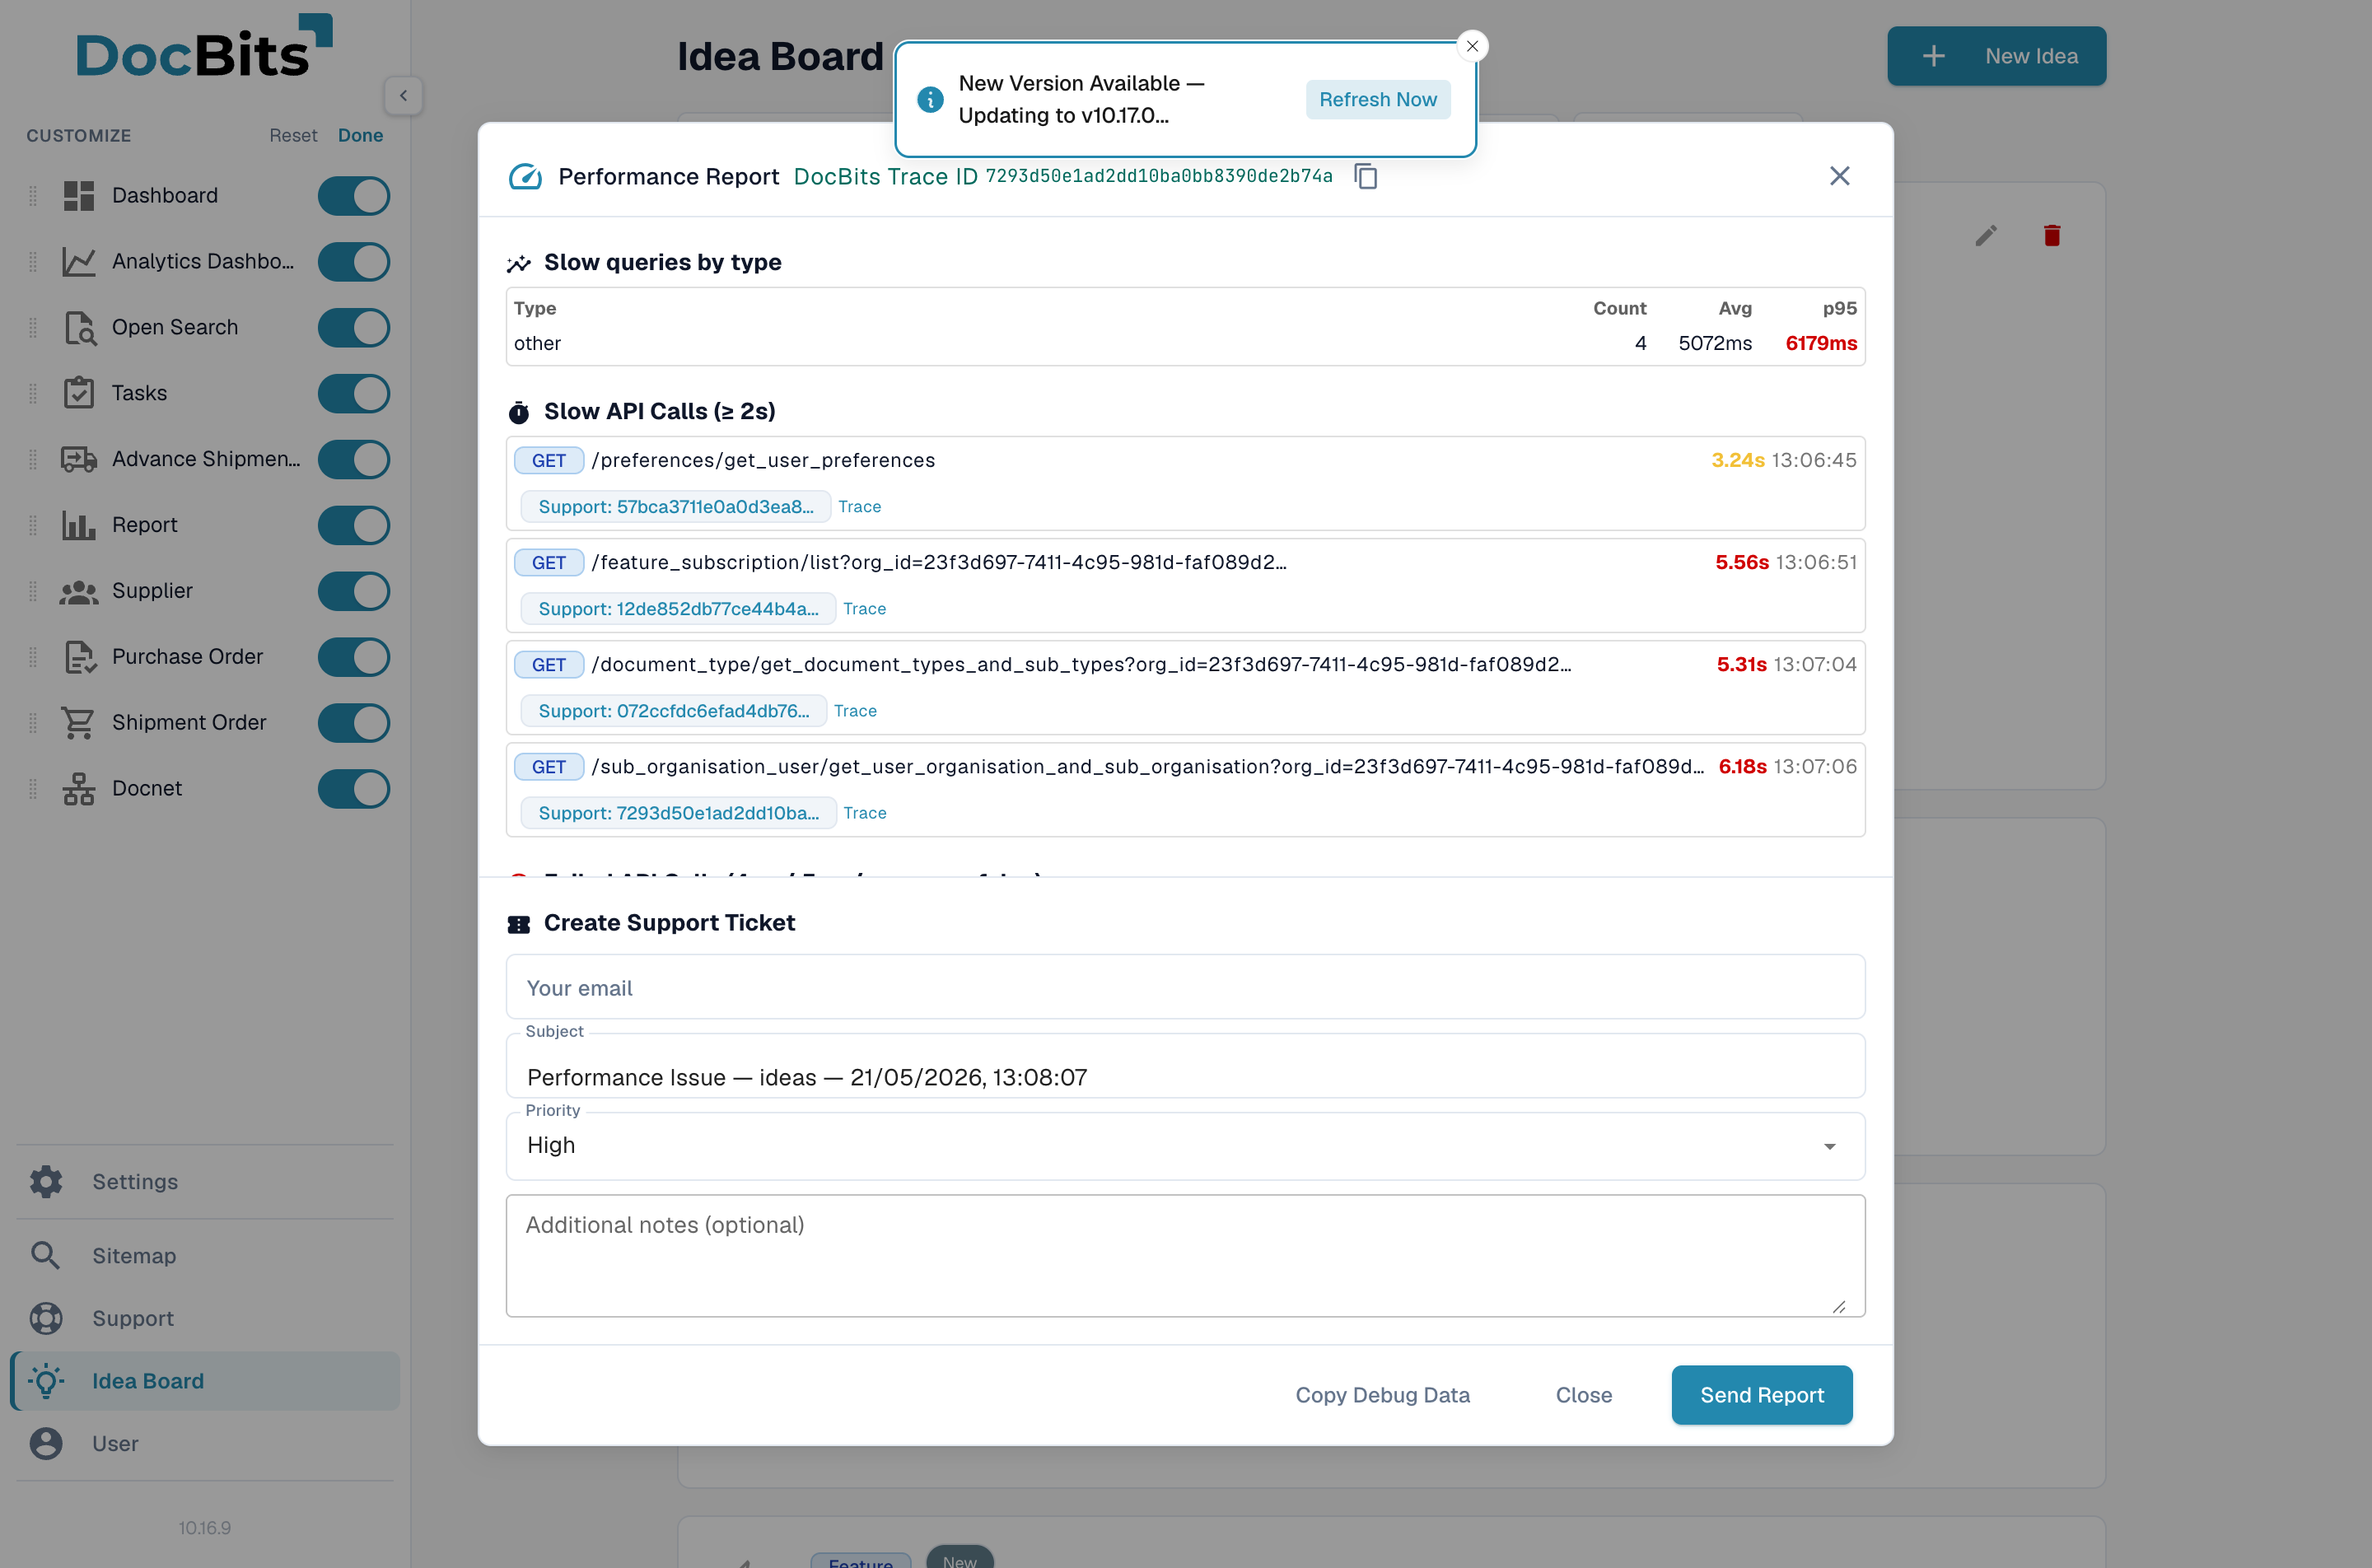Screen dimensions: 2372x1568
Task: Delete the idea with the red trash icon
Action: tap(2052, 236)
